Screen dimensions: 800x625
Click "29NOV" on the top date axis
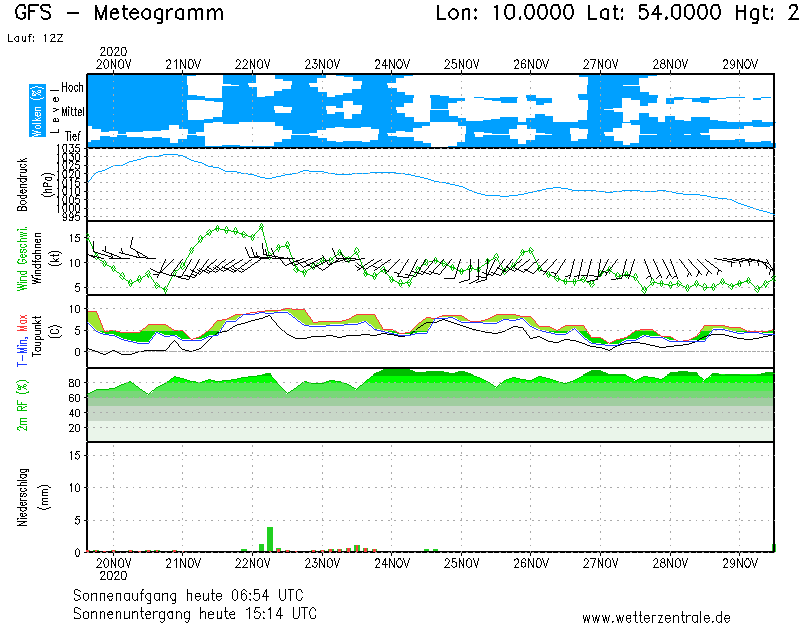click(x=740, y=65)
